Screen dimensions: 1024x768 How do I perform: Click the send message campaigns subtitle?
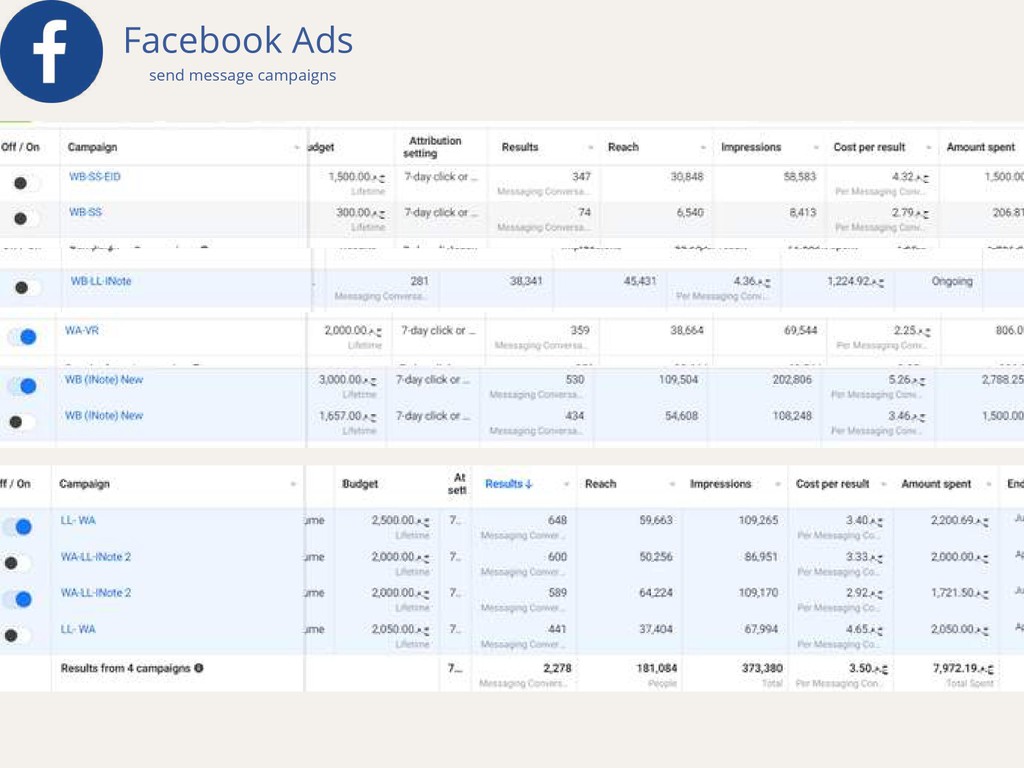(242, 75)
